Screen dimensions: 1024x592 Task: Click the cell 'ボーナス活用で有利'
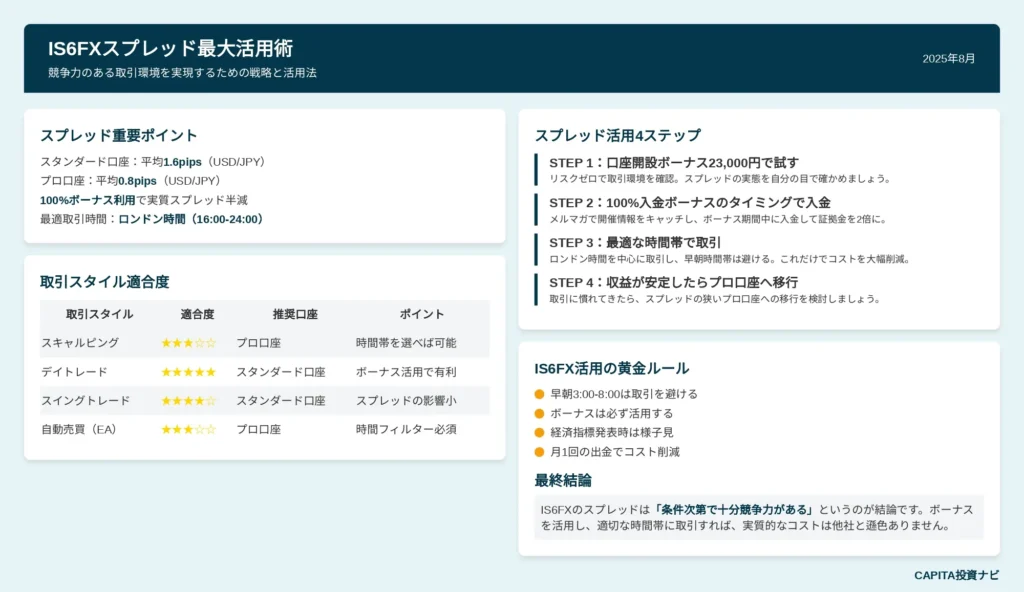(406, 372)
